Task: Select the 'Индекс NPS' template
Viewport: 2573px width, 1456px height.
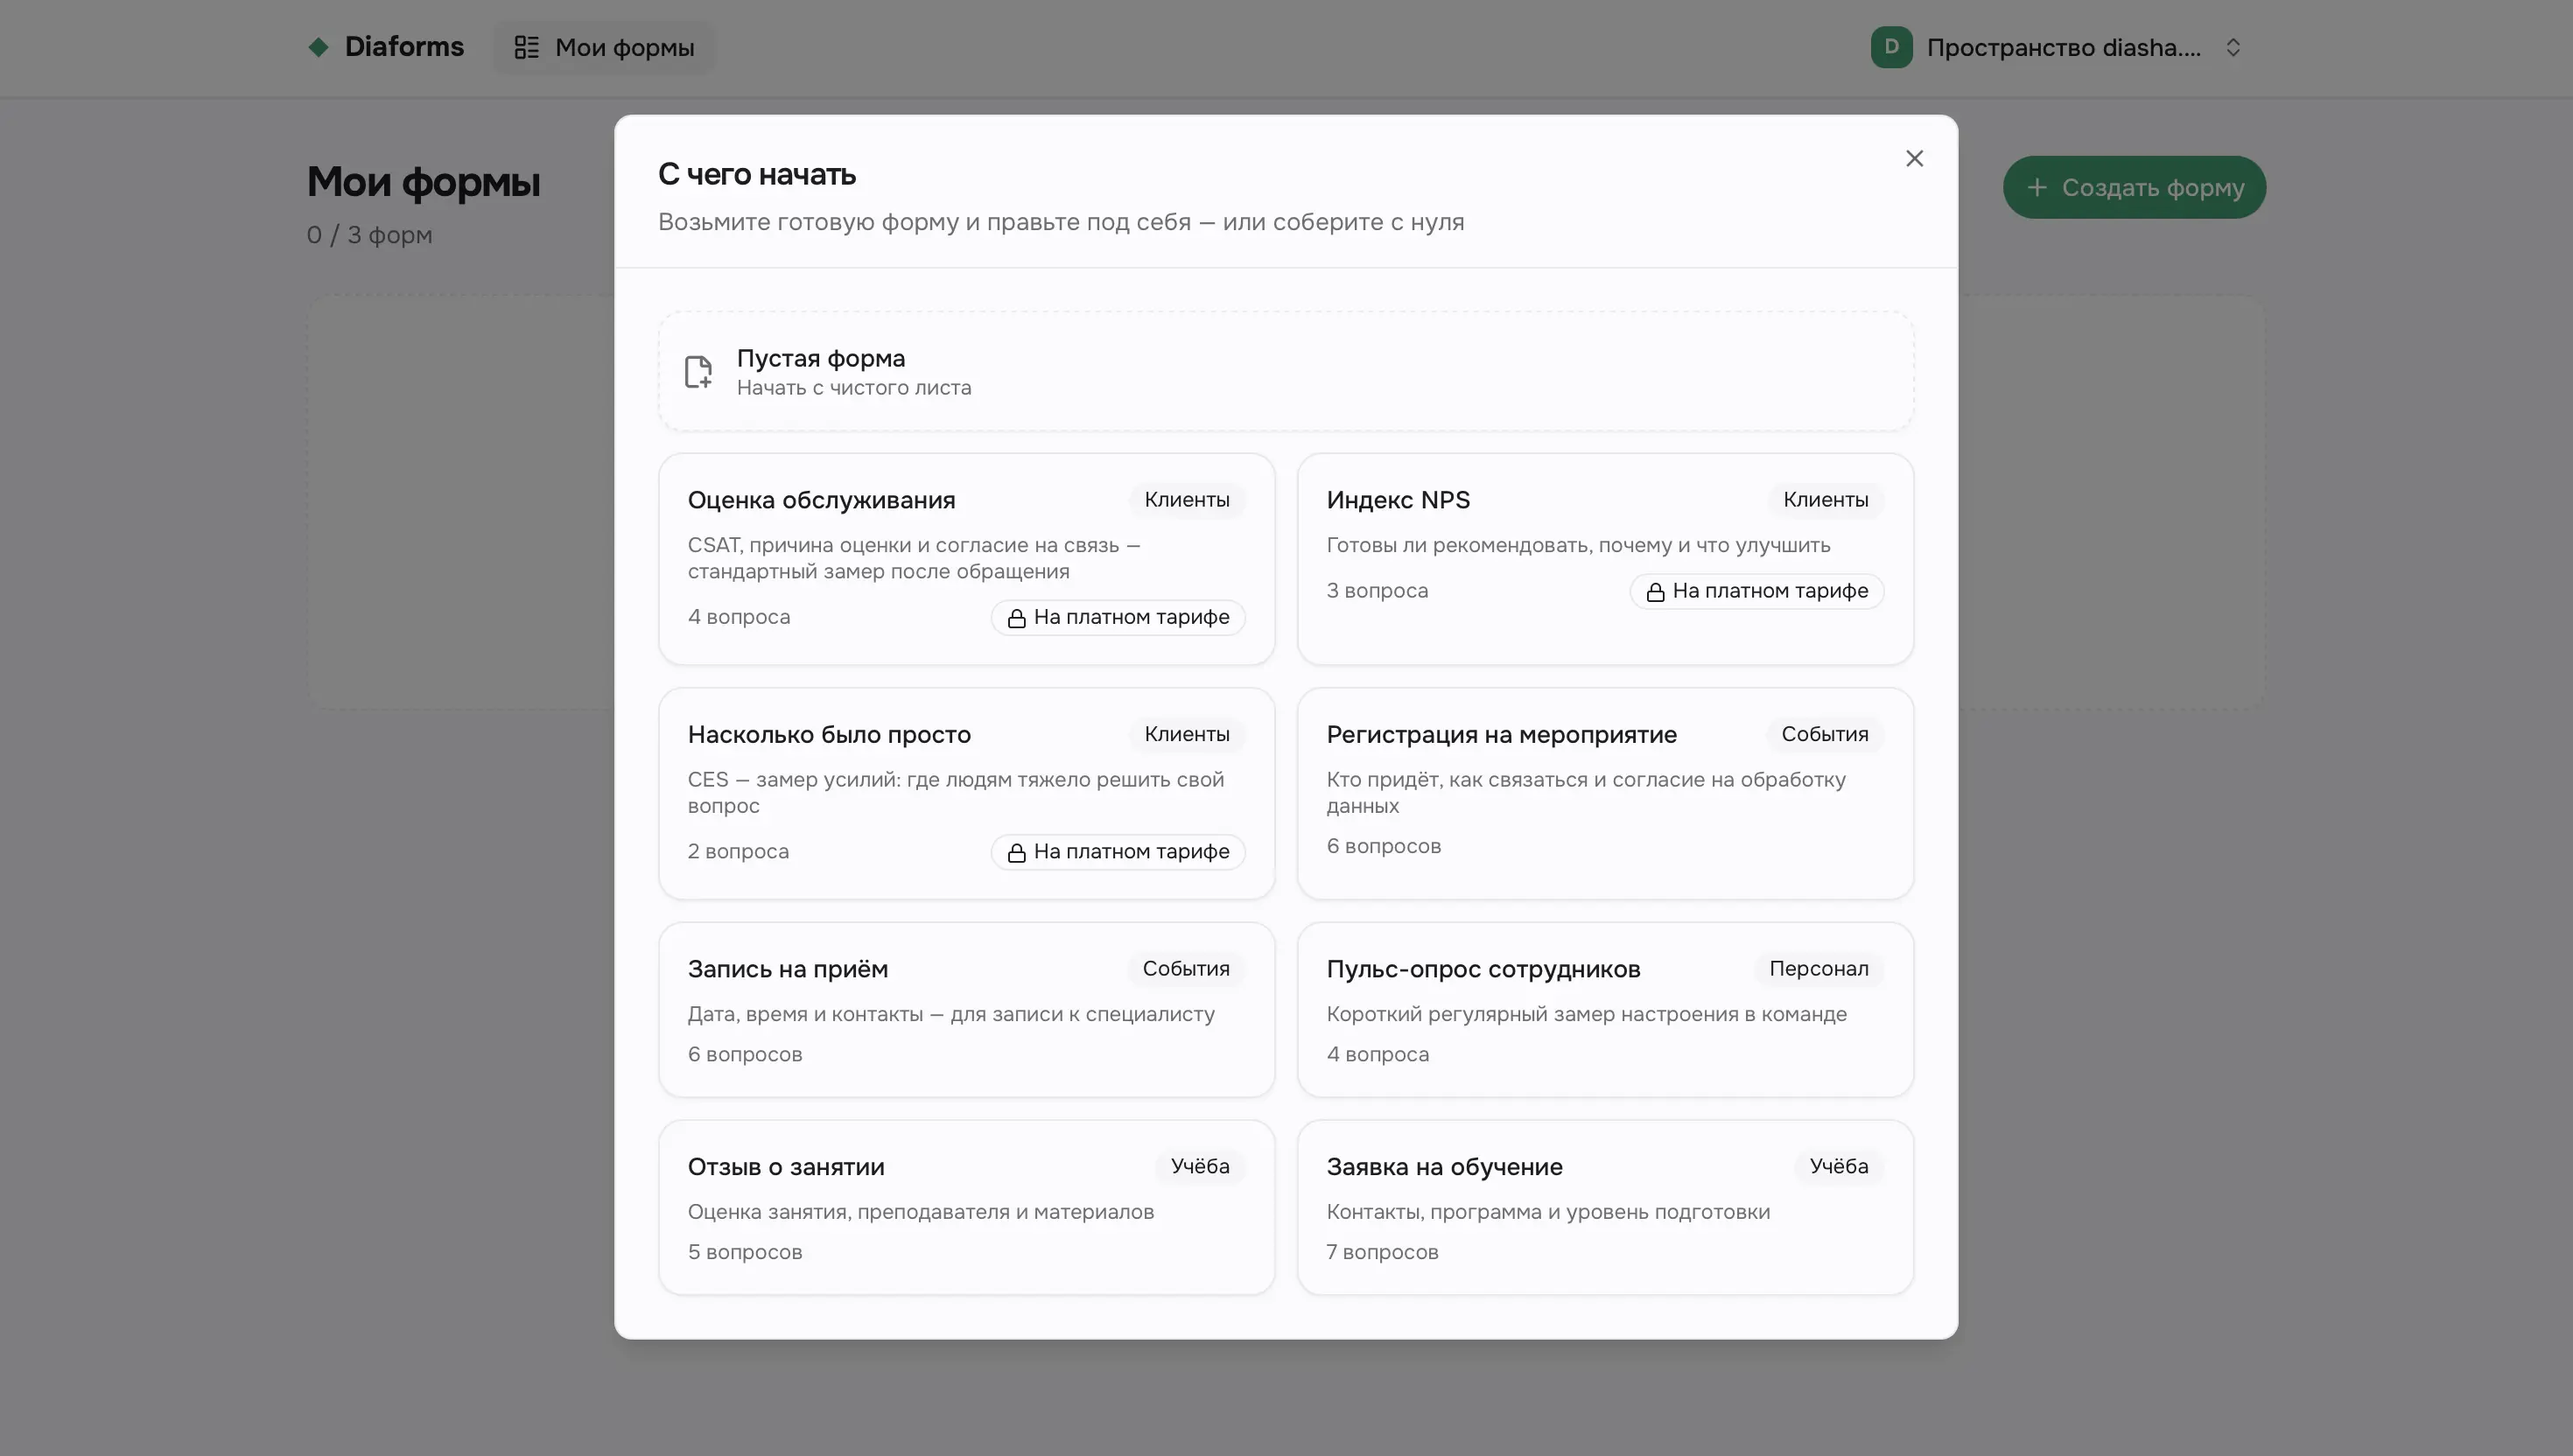Action: tap(1604, 559)
